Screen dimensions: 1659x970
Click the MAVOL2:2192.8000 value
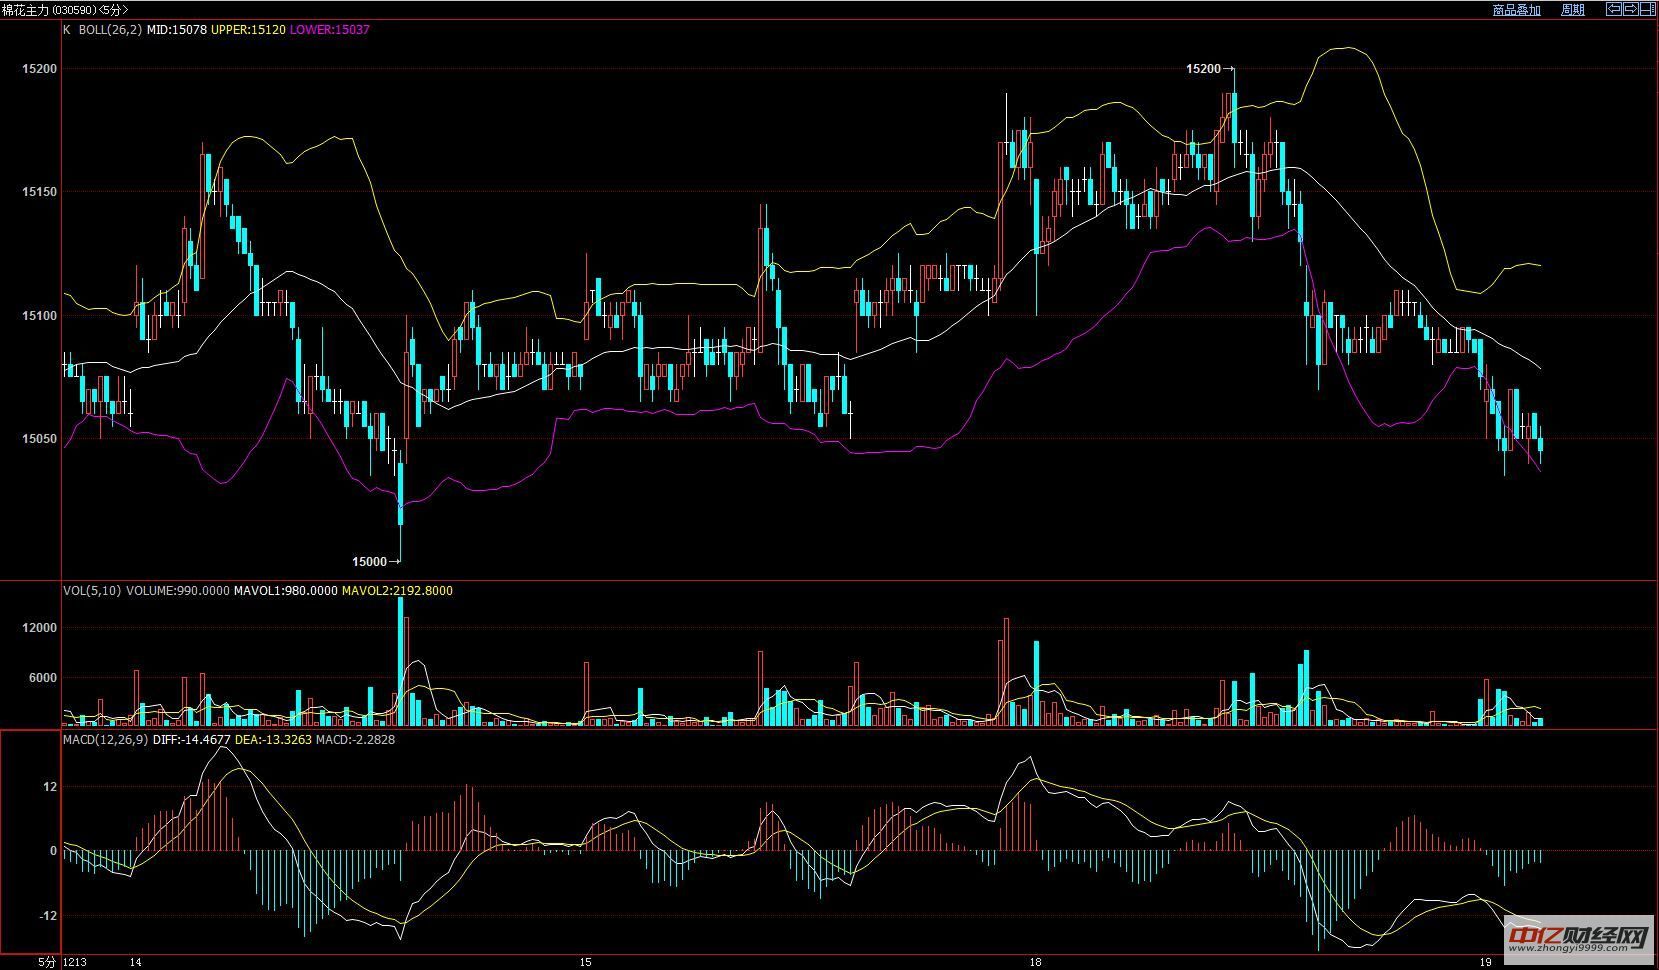click(x=397, y=591)
